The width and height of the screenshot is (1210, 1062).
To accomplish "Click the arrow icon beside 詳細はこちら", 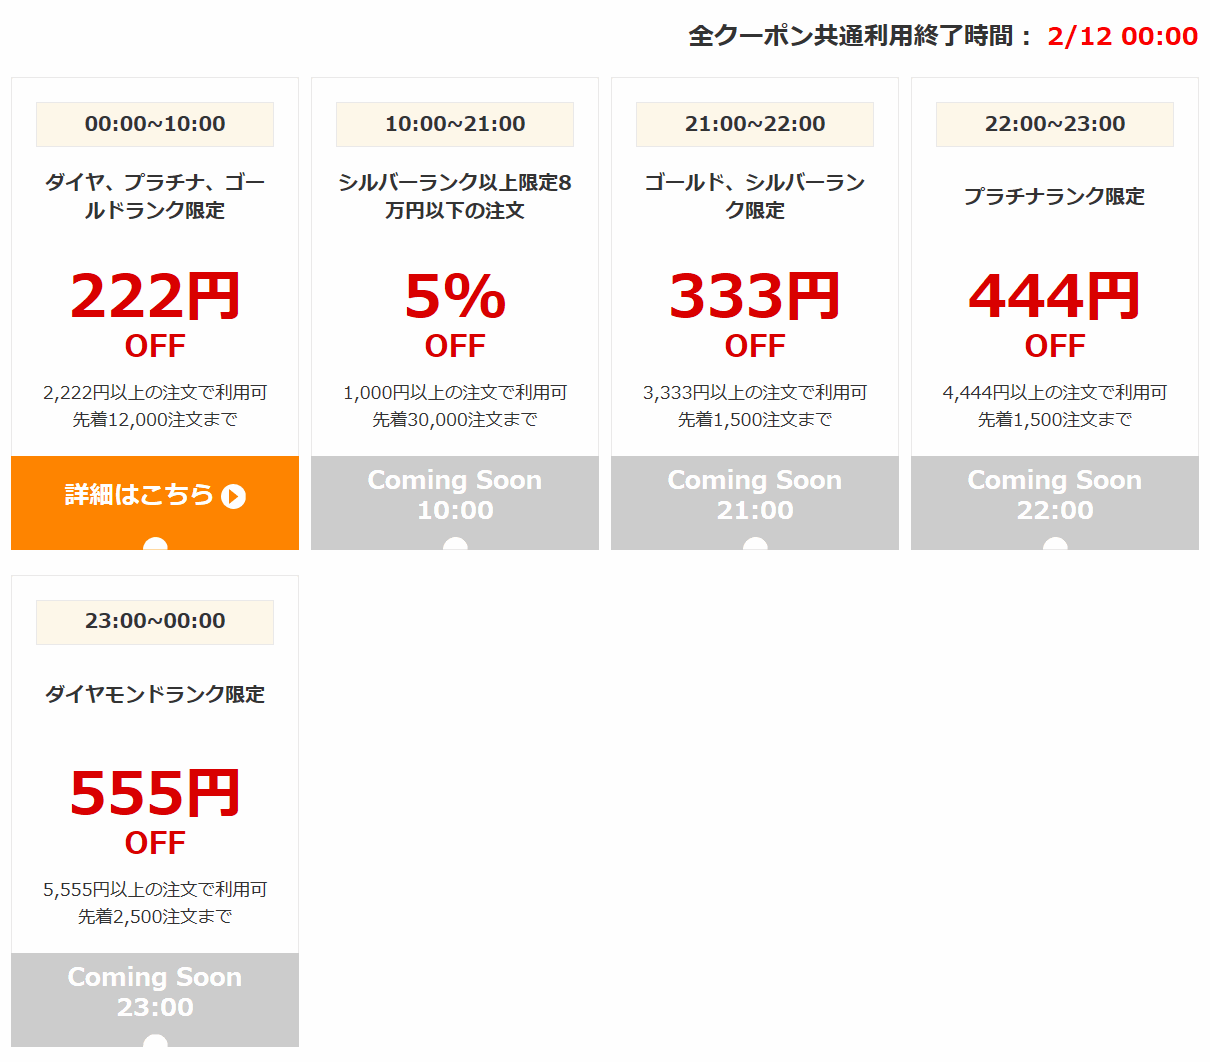I will 234,497.
